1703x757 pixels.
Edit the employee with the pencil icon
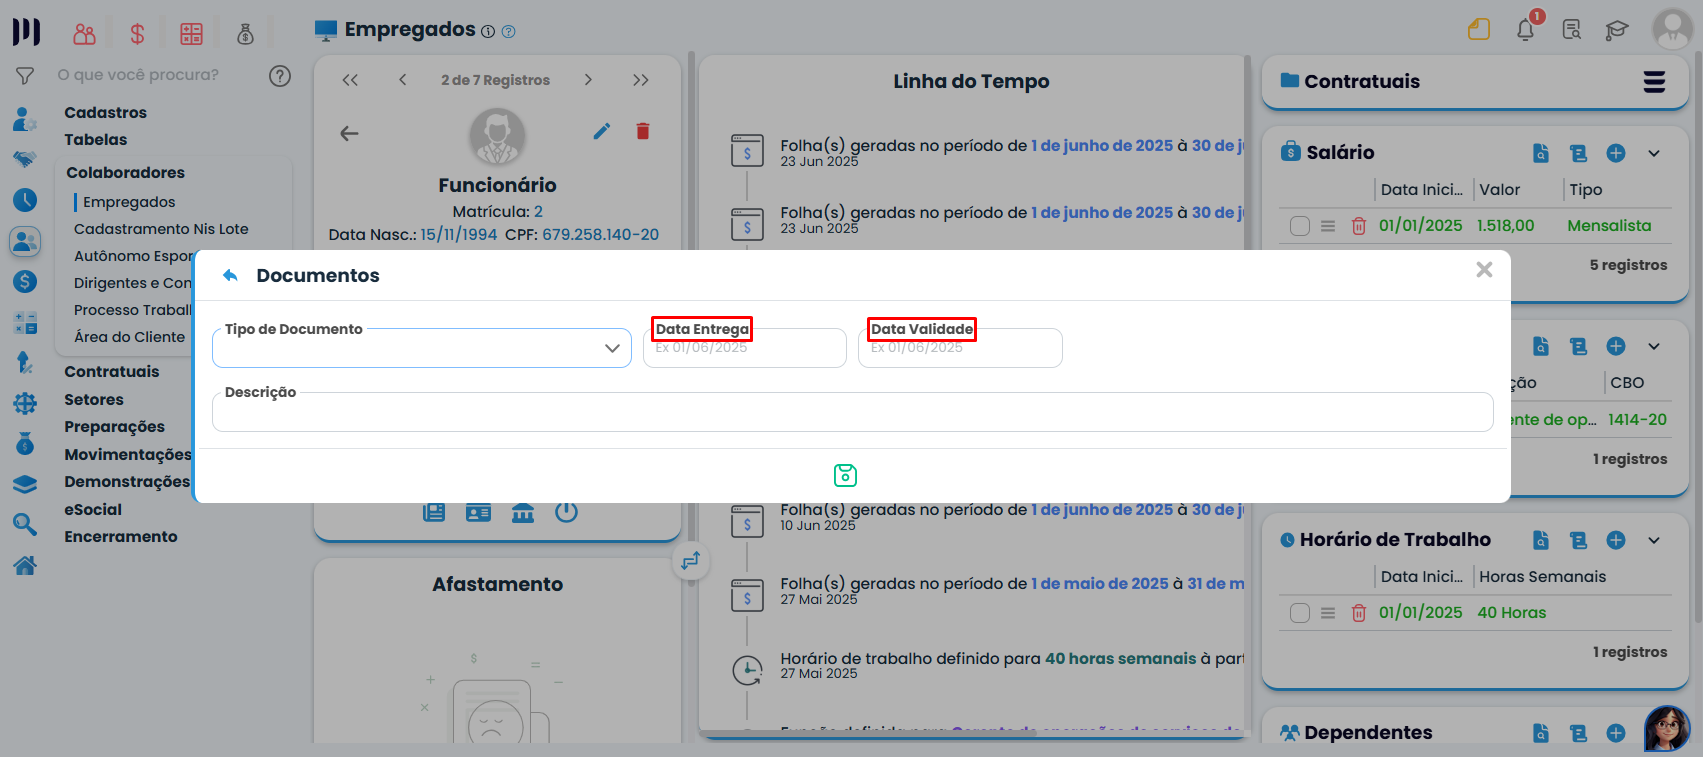click(x=601, y=131)
